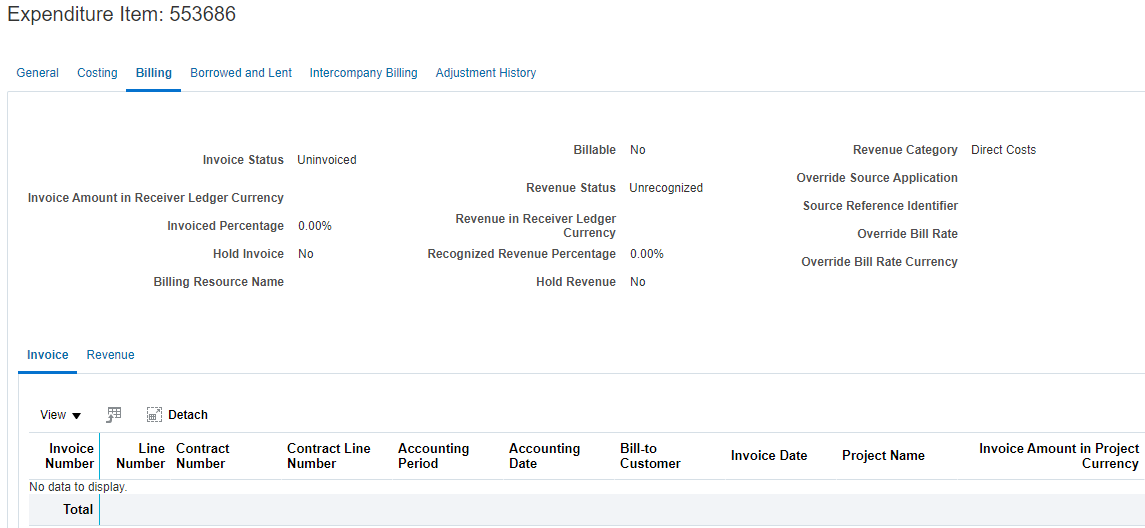The height and width of the screenshot is (528, 1145).
Task: Open the View dropdown menu
Action: pos(61,415)
